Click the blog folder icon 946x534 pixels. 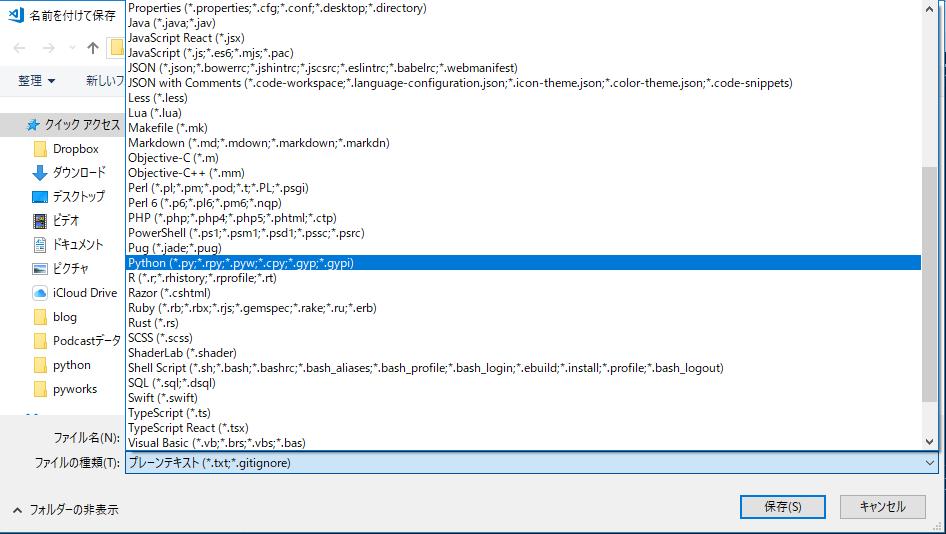pos(40,317)
